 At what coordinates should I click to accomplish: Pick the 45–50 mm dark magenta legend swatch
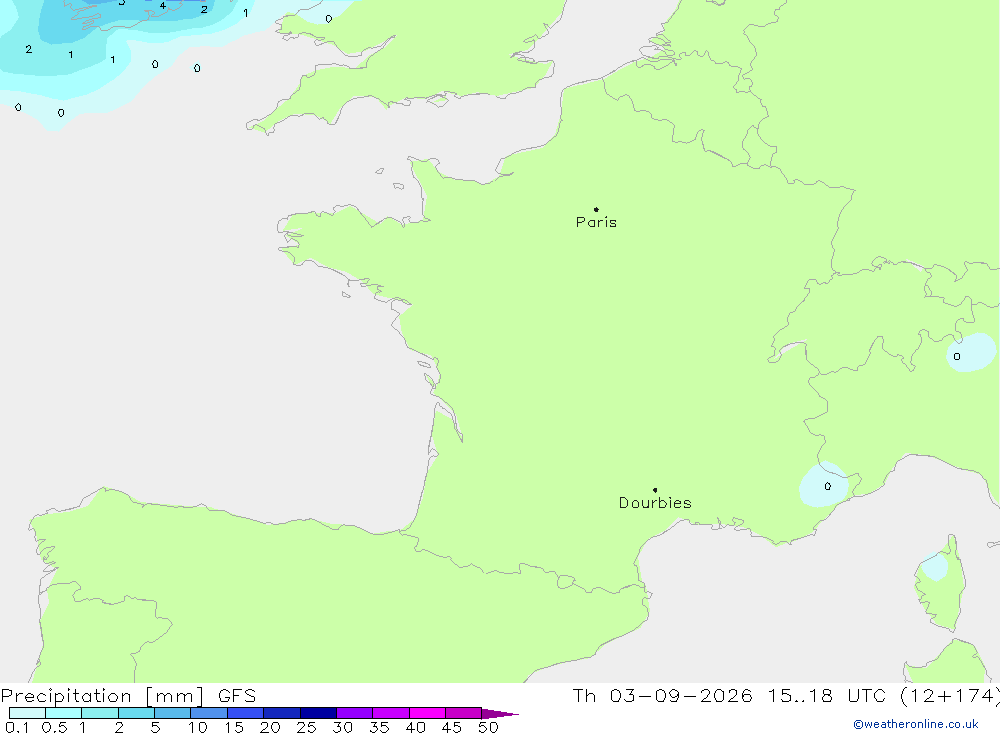464,713
